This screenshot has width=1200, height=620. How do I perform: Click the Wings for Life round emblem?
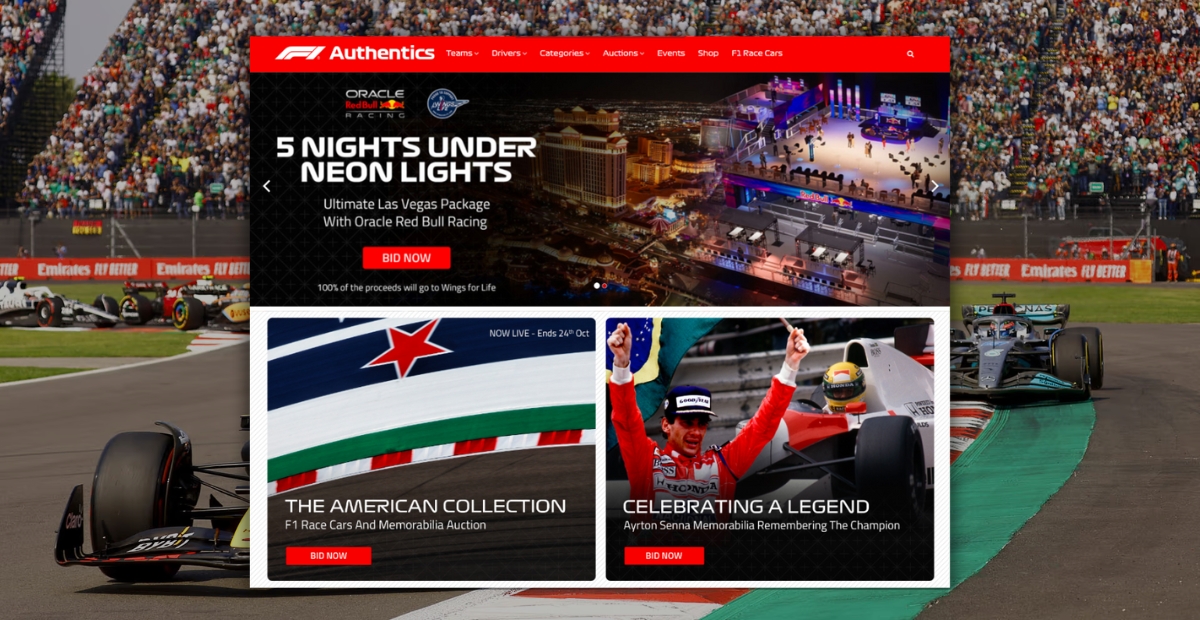pos(447,103)
